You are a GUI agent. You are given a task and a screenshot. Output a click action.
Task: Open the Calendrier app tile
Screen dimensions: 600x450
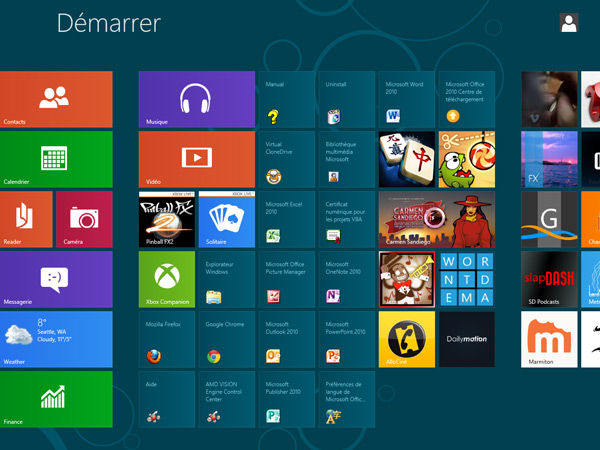pyautogui.click(x=55, y=159)
